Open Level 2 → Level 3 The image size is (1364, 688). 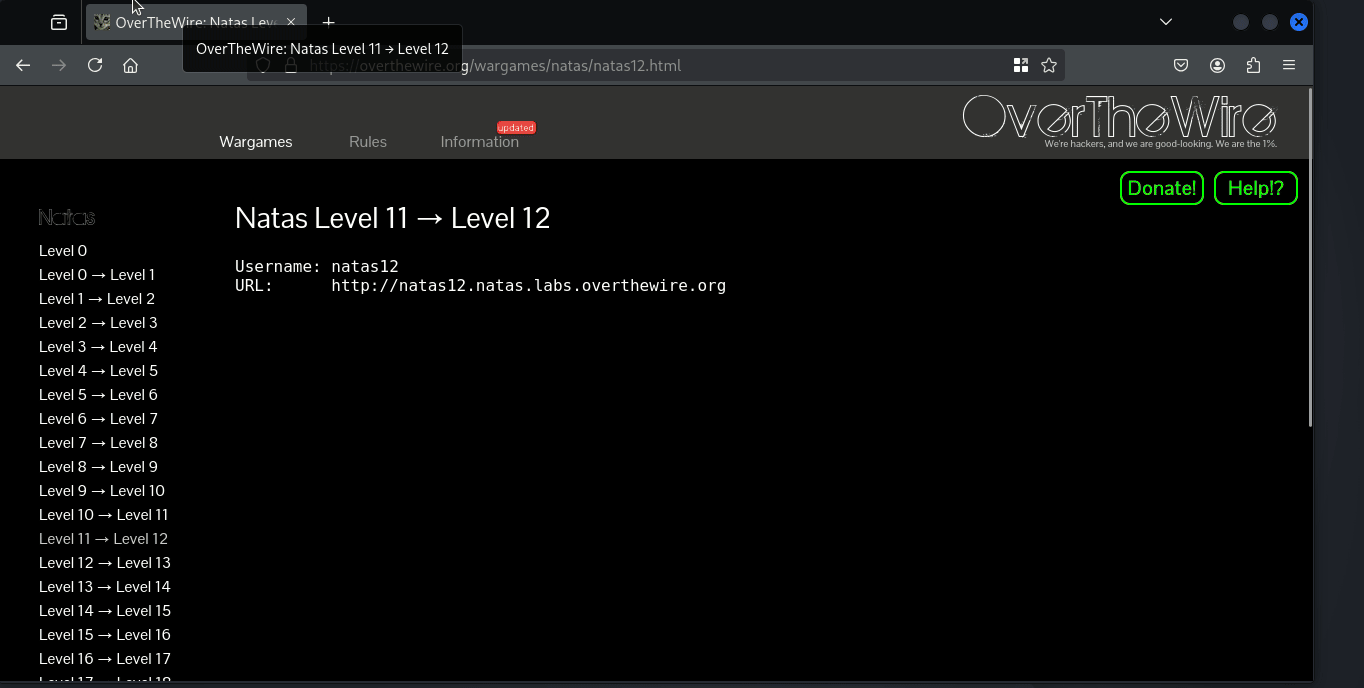[98, 323]
